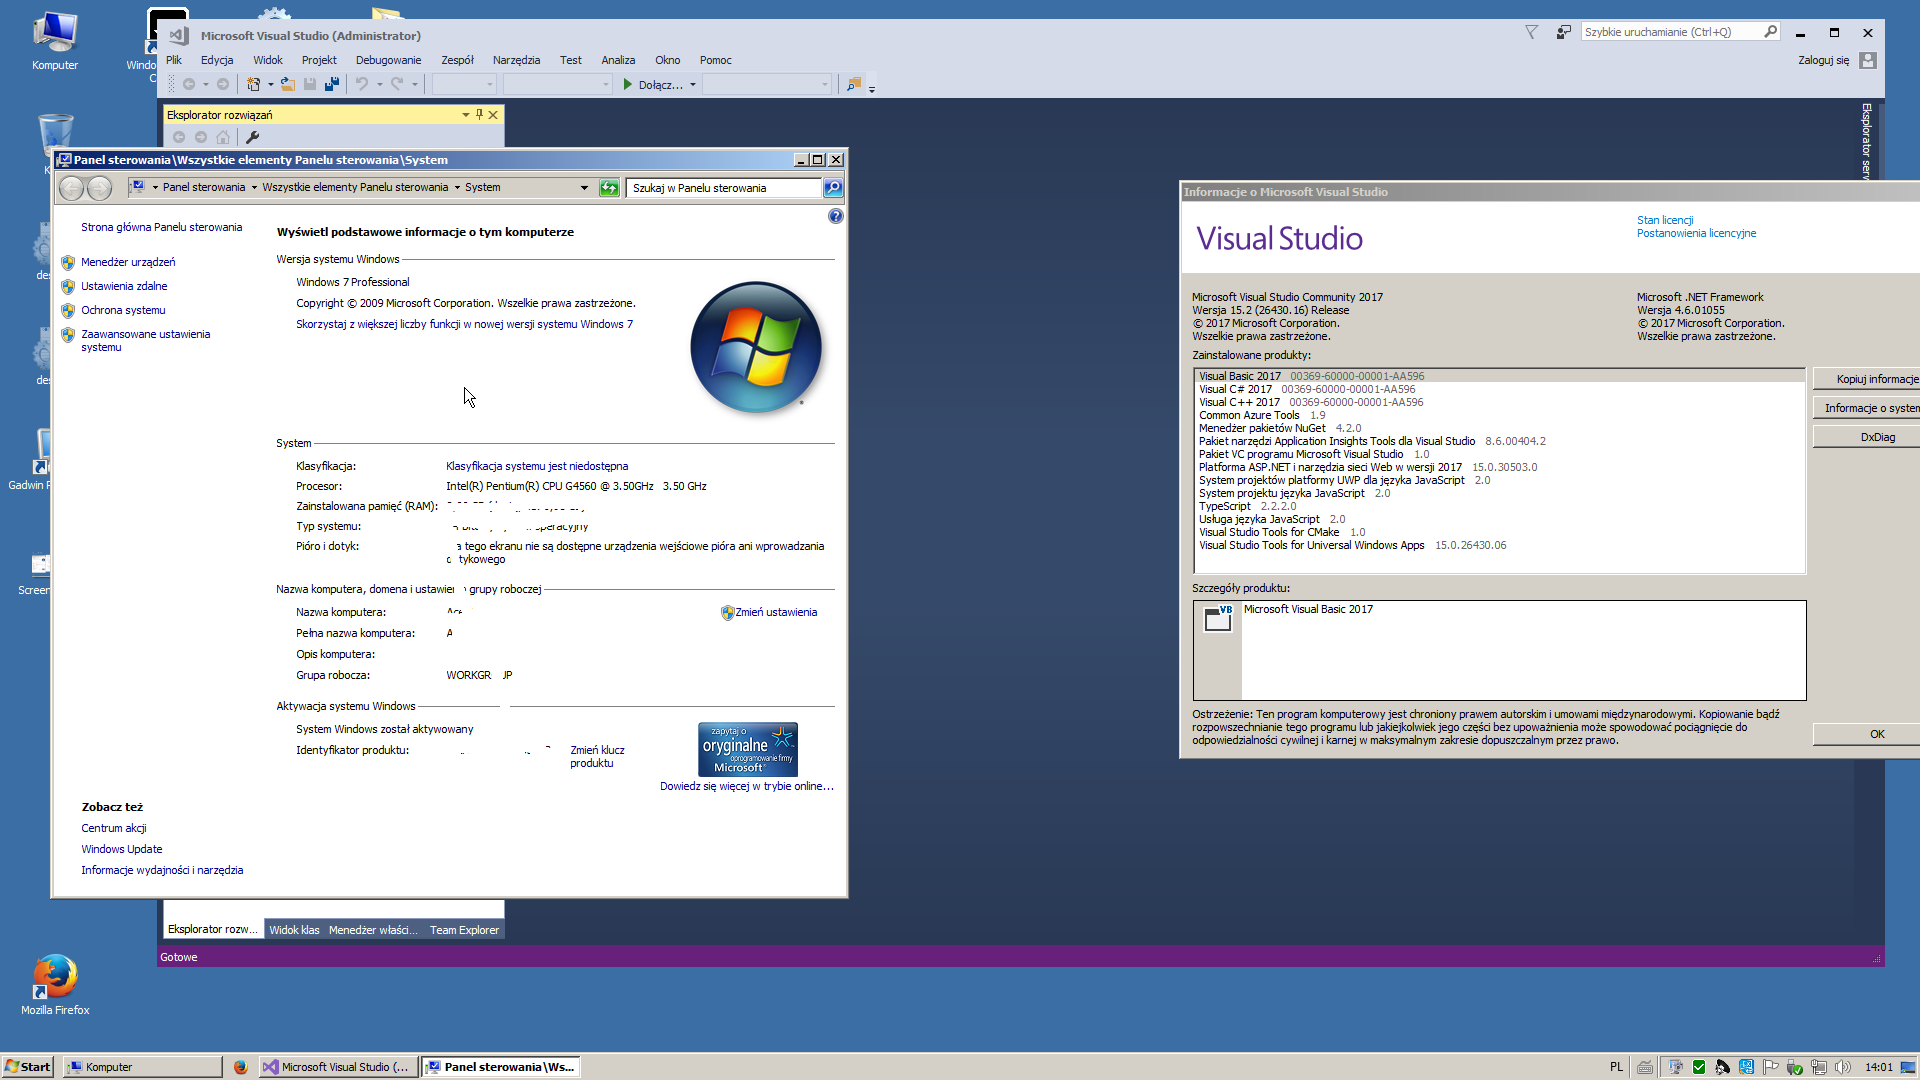Expand the Wszystkie elementy Panelu sterowania breadcrumb arrow
The width and height of the screenshot is (1920, 1080).
point(457,188)
